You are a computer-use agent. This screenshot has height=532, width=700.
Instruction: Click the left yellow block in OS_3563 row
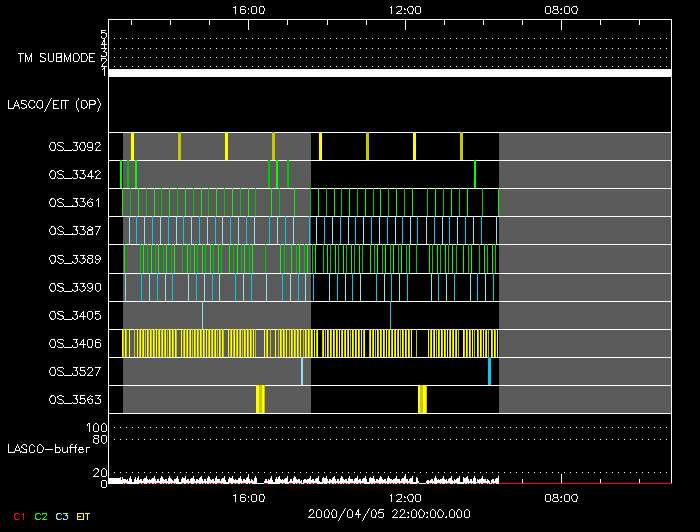coord(260,399)
